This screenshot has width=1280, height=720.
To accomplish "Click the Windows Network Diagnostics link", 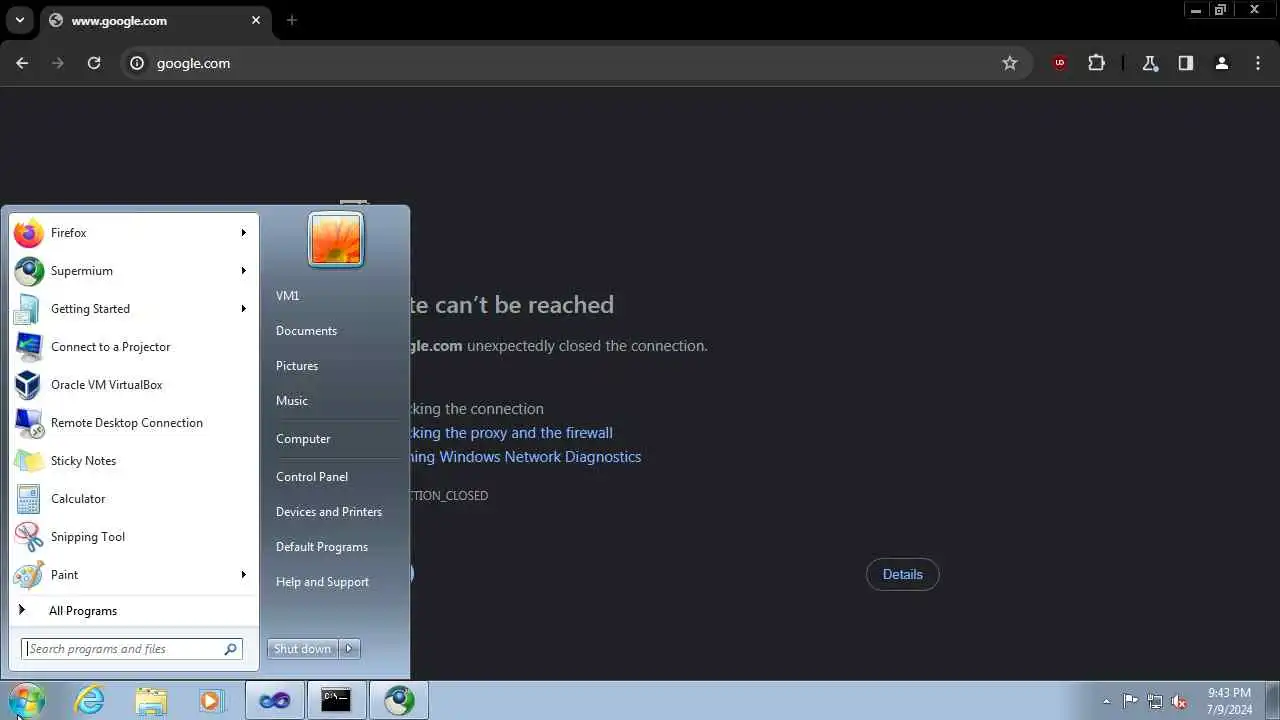I will pos(525,457).
